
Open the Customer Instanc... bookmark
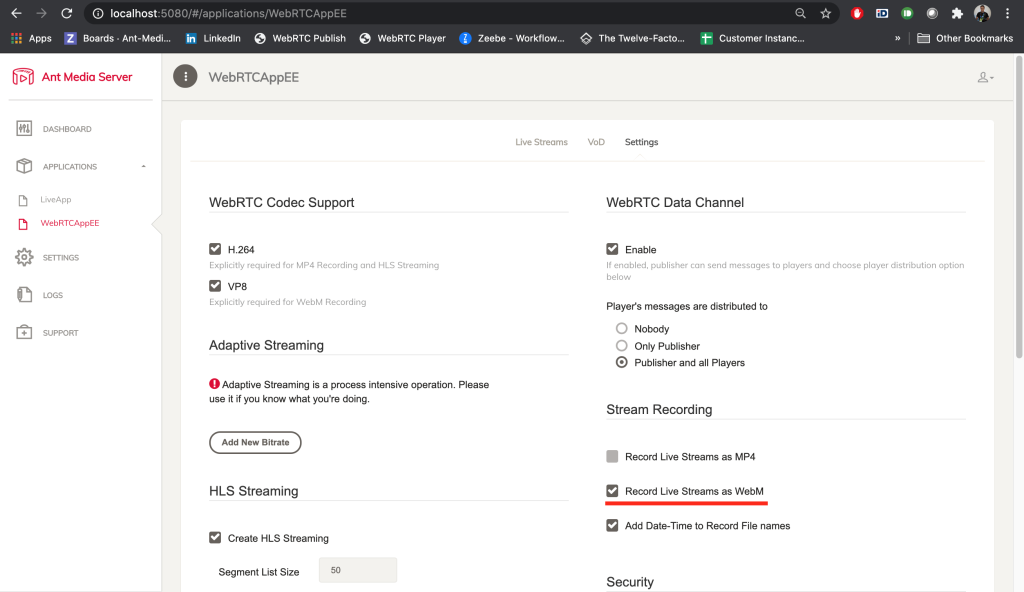pyautogui.click(x=752, y=39)
